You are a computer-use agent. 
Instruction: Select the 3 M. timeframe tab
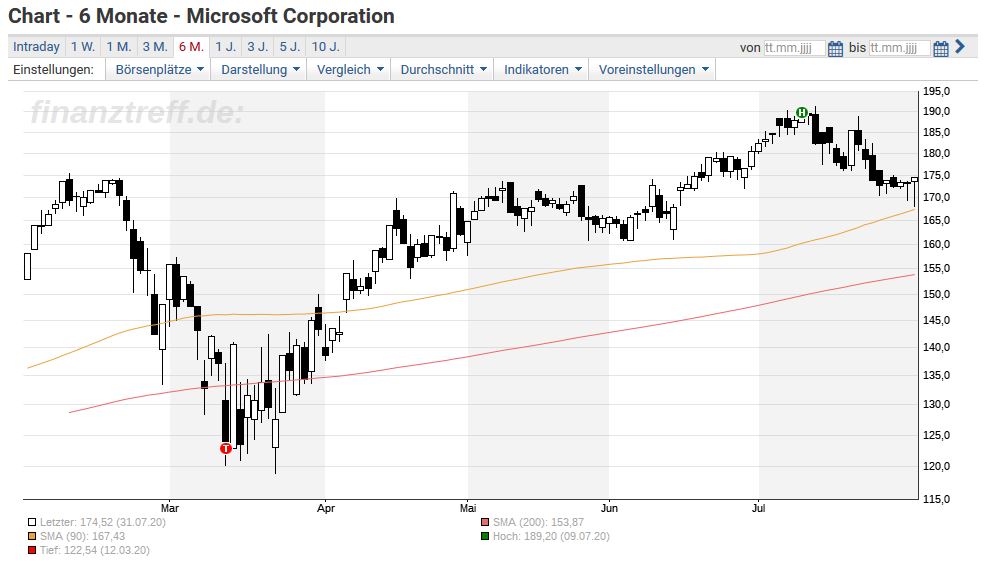(x=155, y=47)
